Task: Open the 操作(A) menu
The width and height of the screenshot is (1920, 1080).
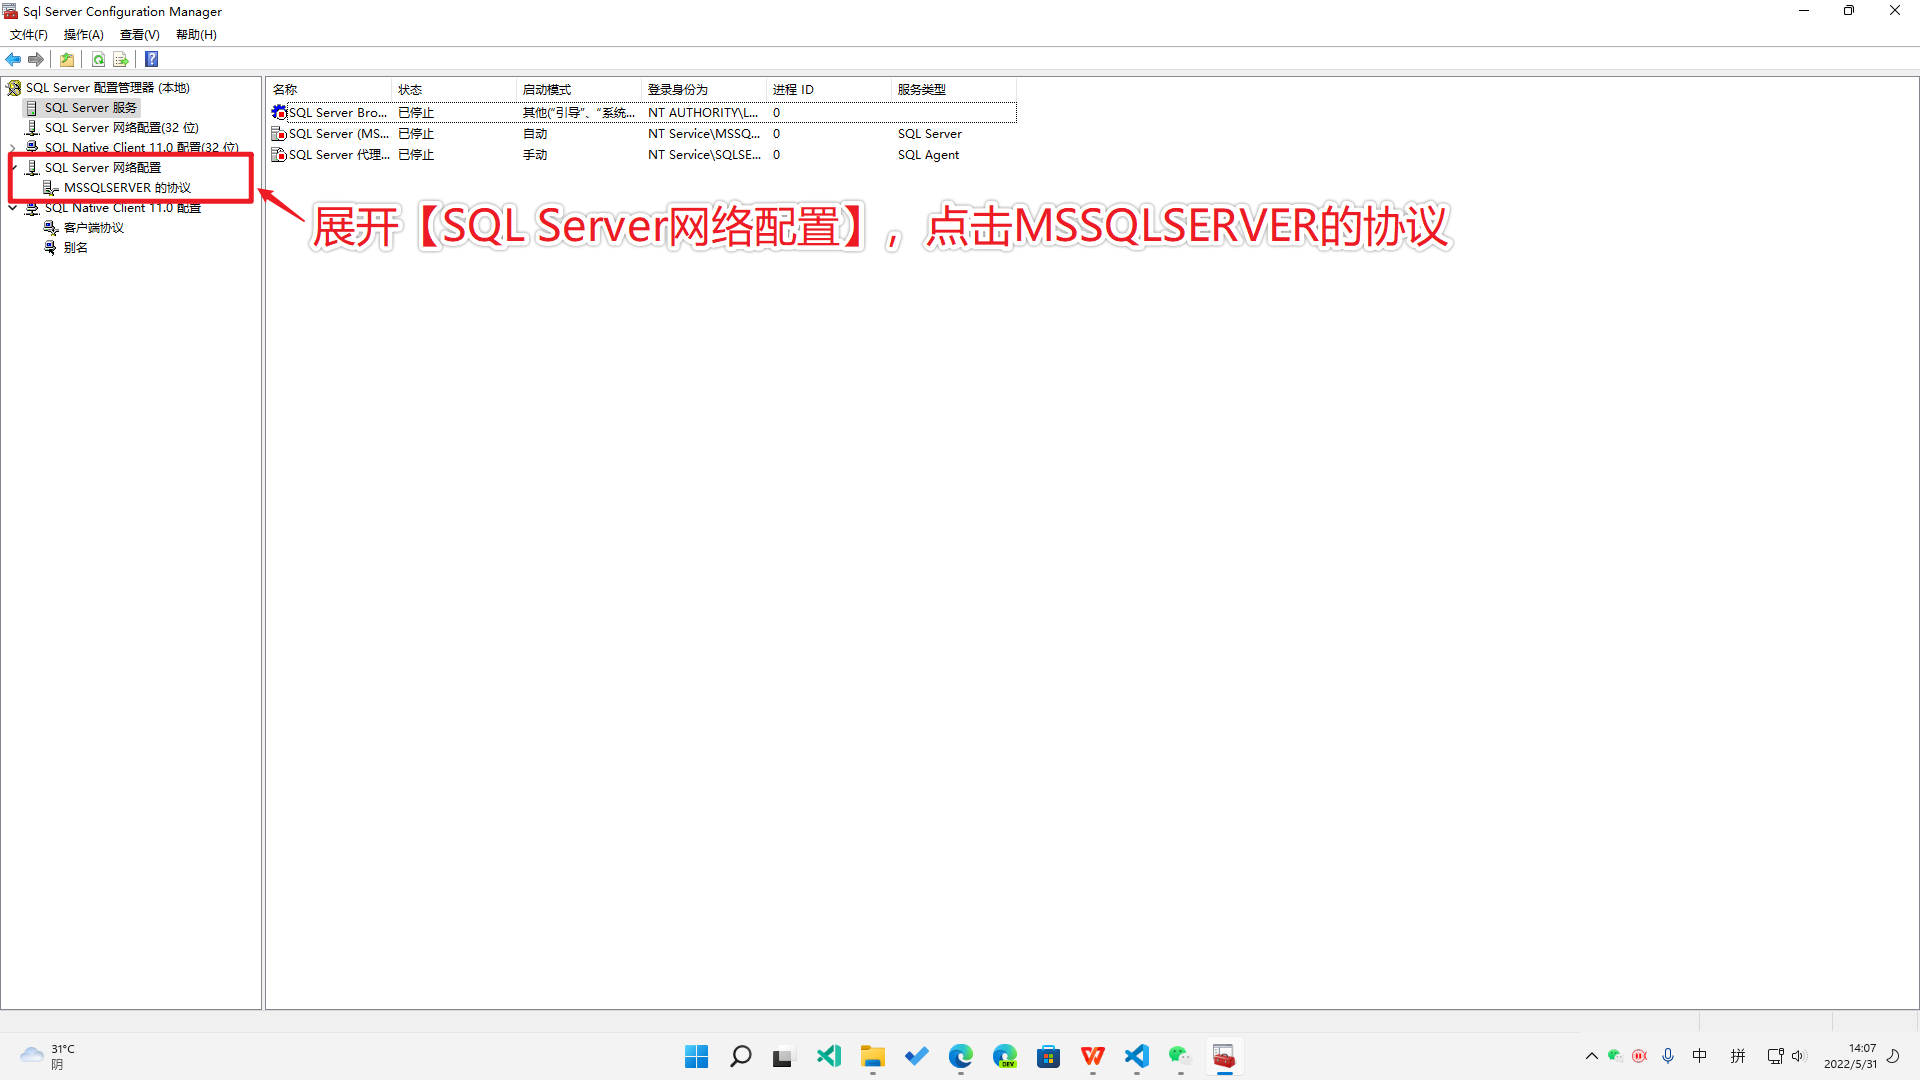Action: click(x=84, y=34)
